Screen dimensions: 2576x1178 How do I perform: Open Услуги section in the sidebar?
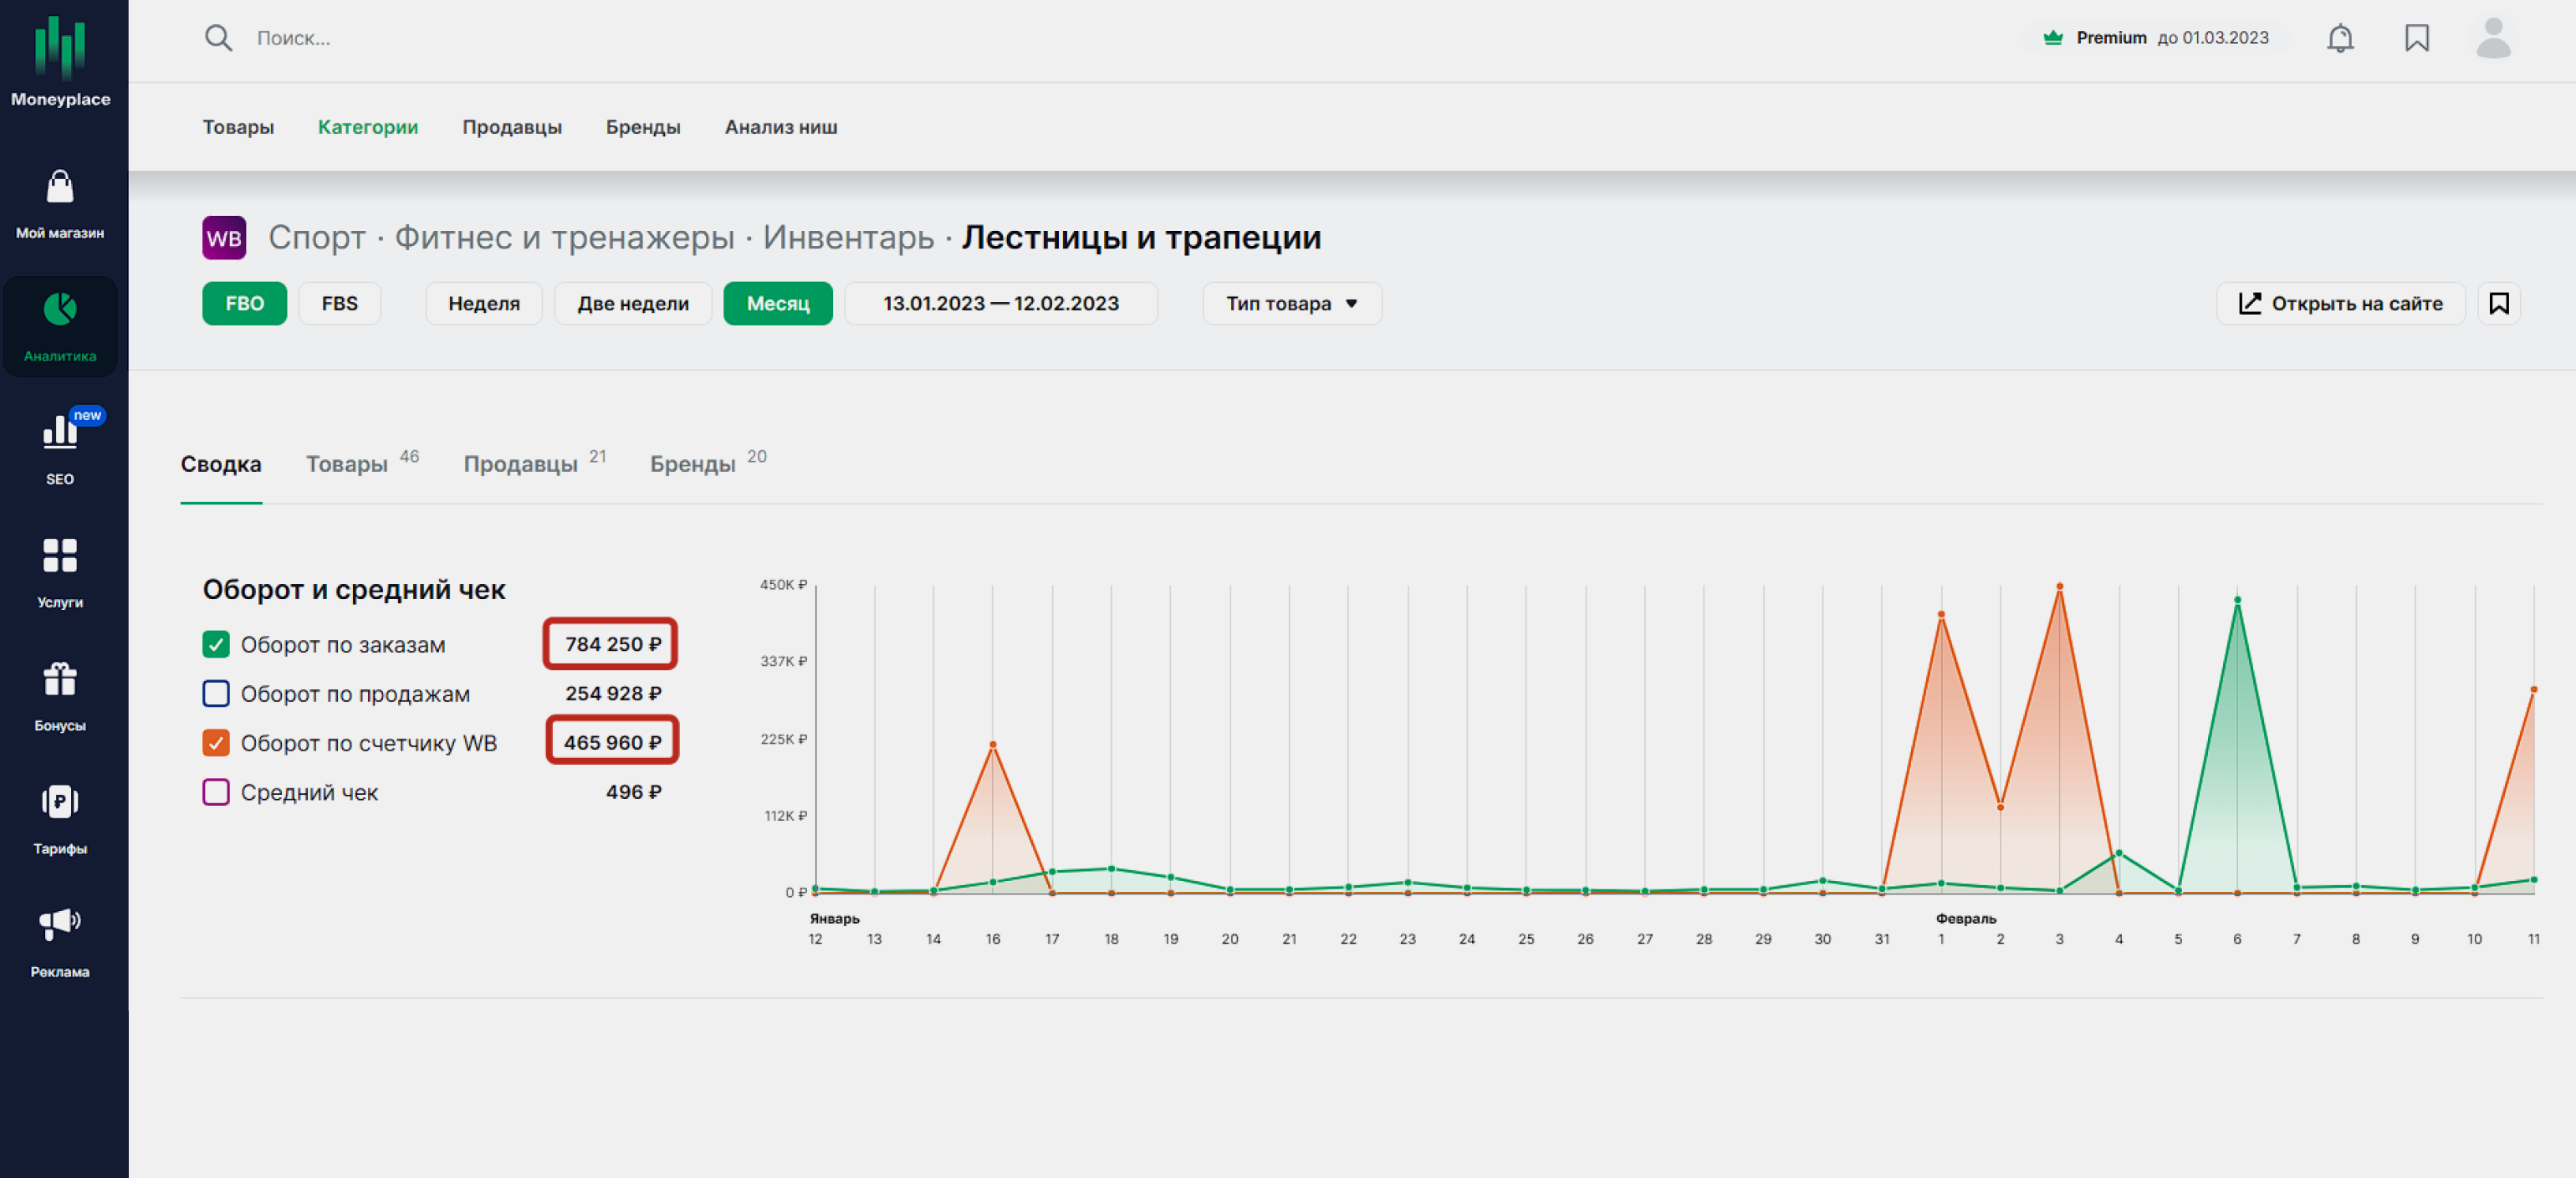click(60, 572)
